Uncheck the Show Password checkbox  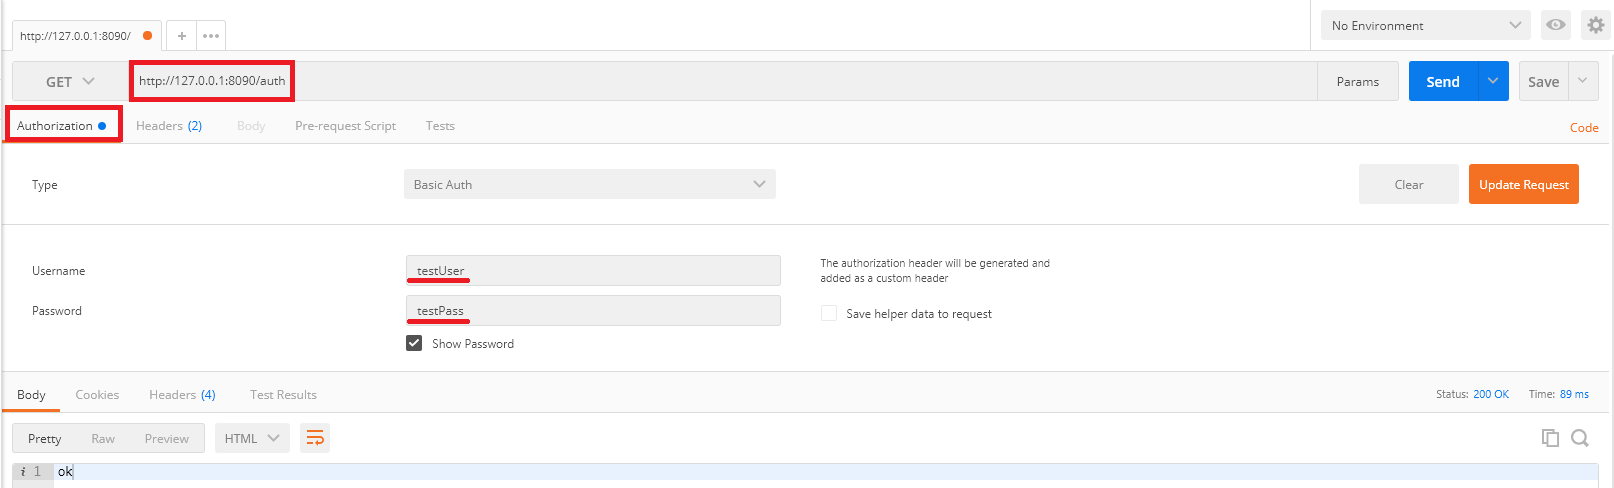pyautogui.click(x=414, y=343)
